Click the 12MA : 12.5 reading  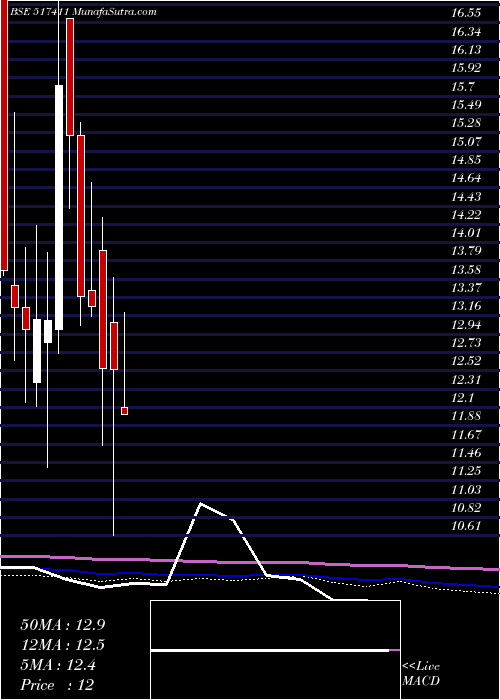coord(63,645)
